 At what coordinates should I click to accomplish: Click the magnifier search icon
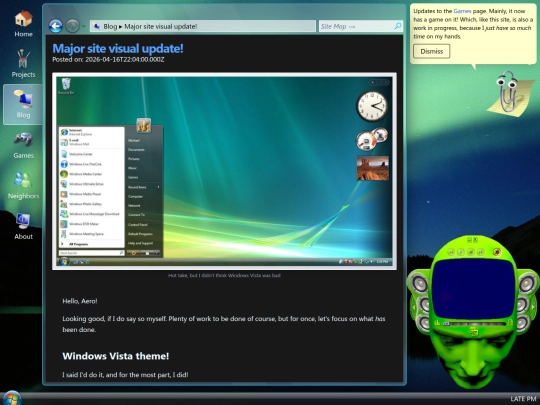[398, 26]
